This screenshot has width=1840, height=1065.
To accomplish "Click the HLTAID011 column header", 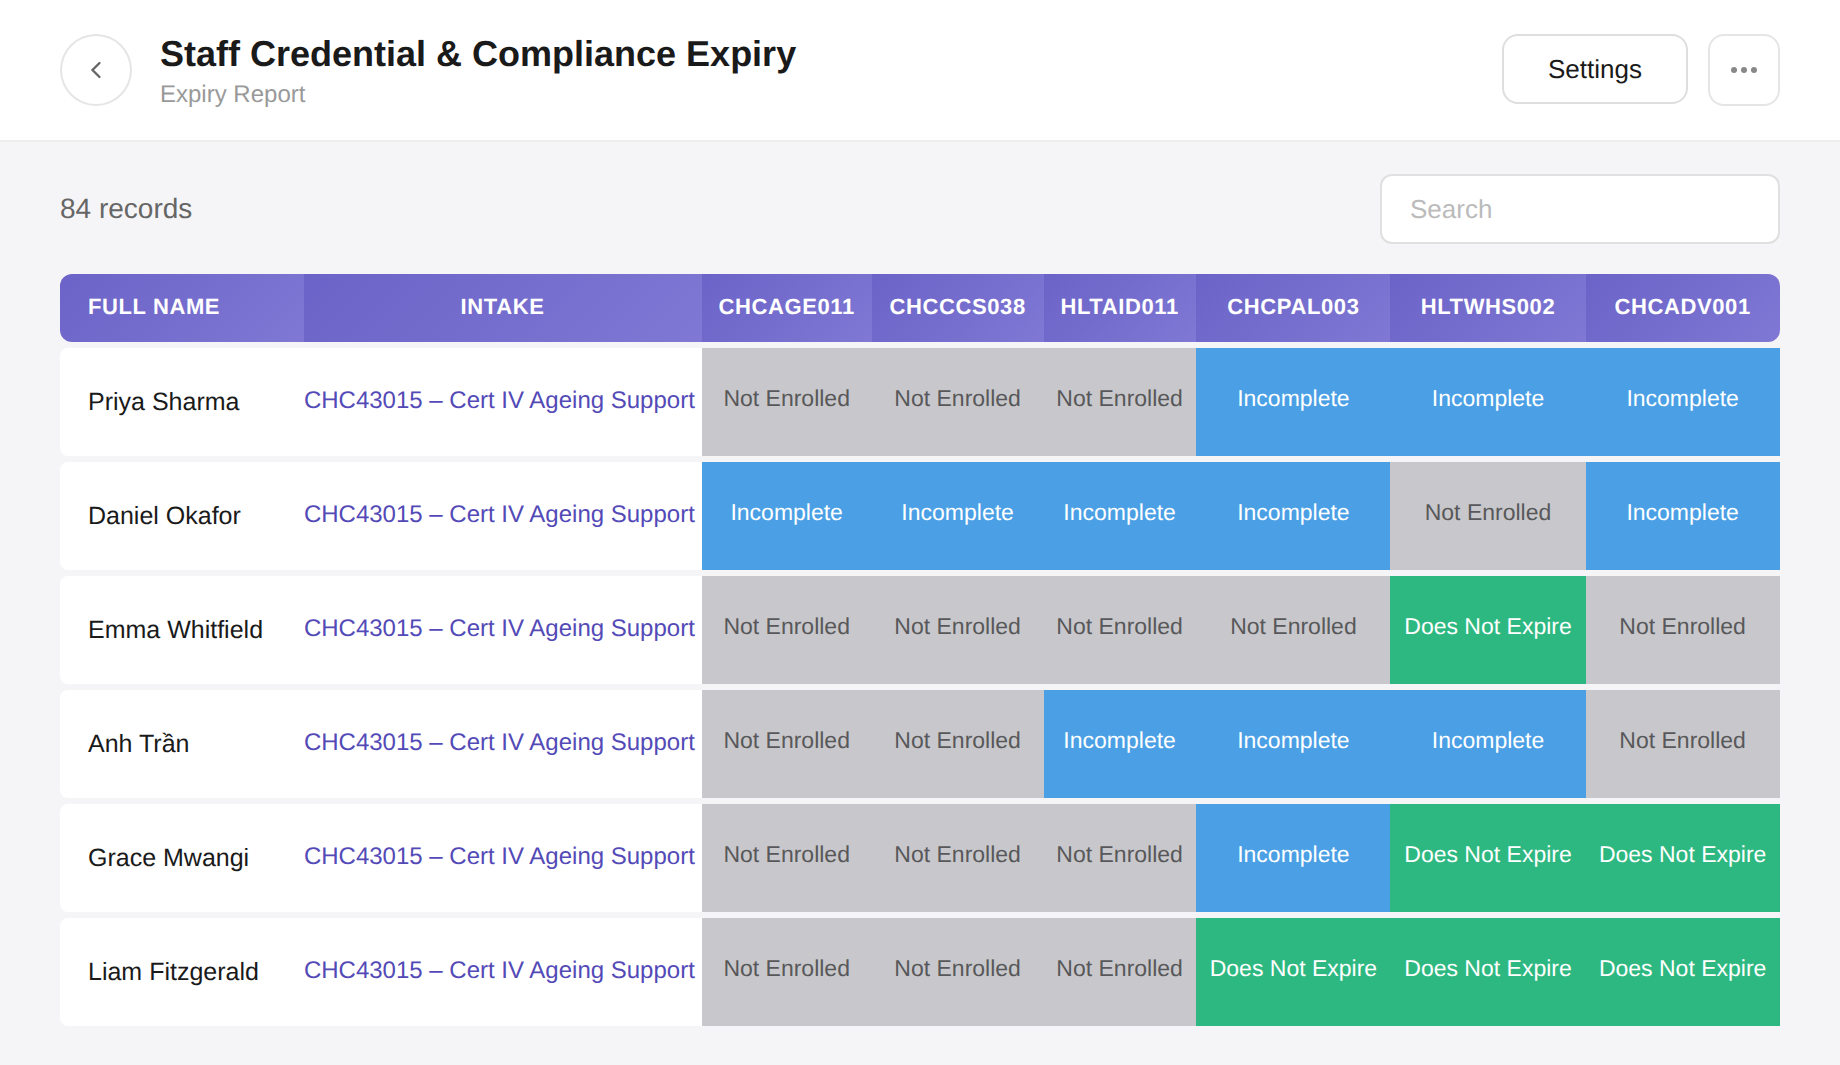I will (x=1119, y=307).
